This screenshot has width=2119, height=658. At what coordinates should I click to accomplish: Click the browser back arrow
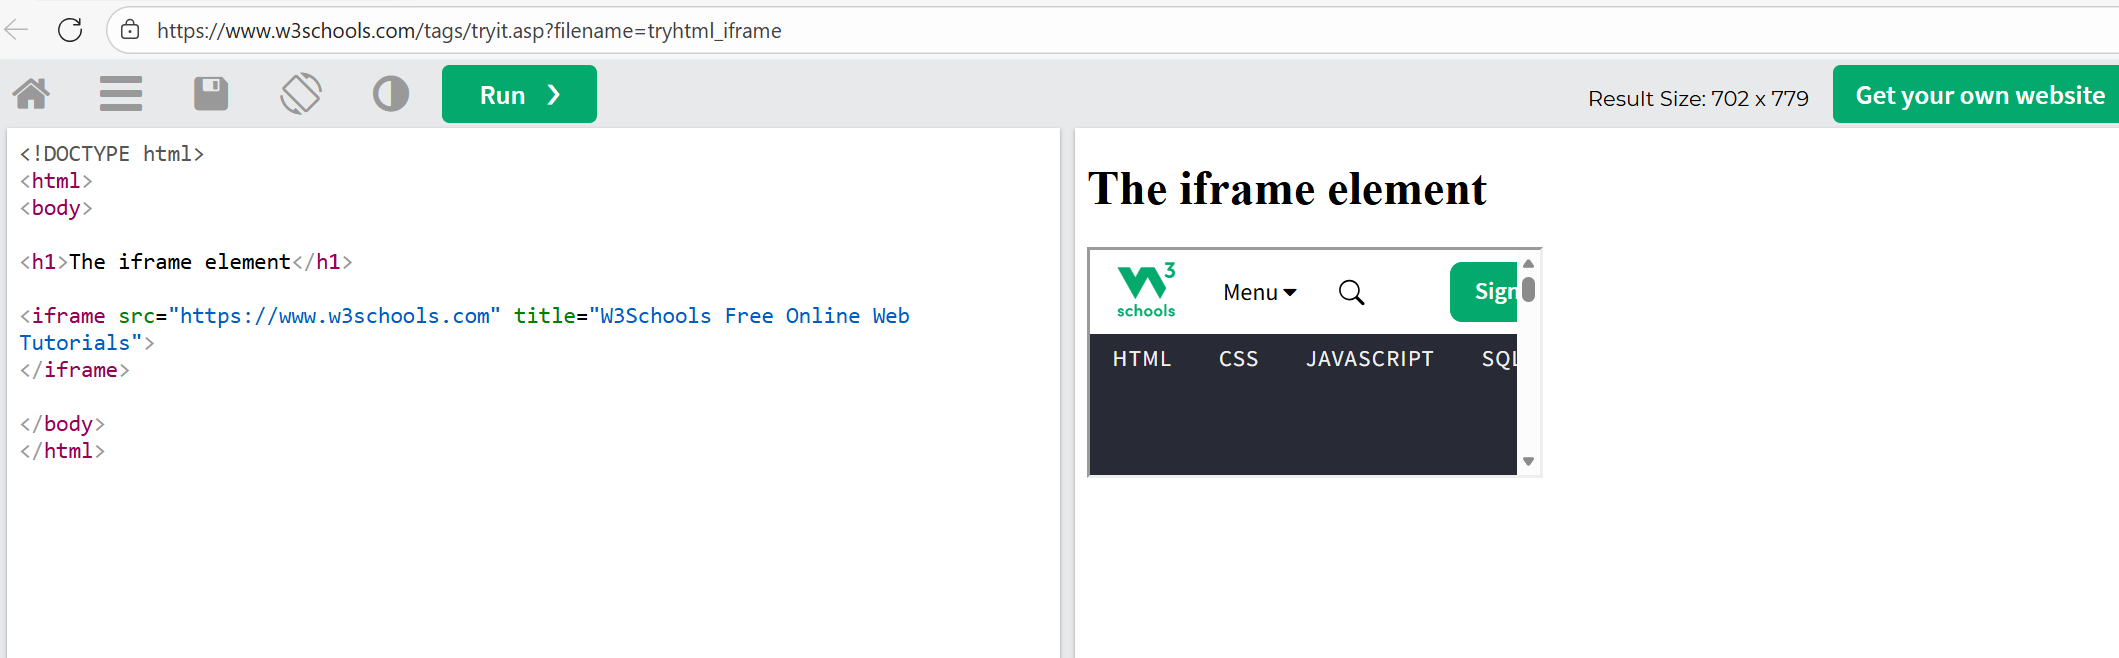17,30
